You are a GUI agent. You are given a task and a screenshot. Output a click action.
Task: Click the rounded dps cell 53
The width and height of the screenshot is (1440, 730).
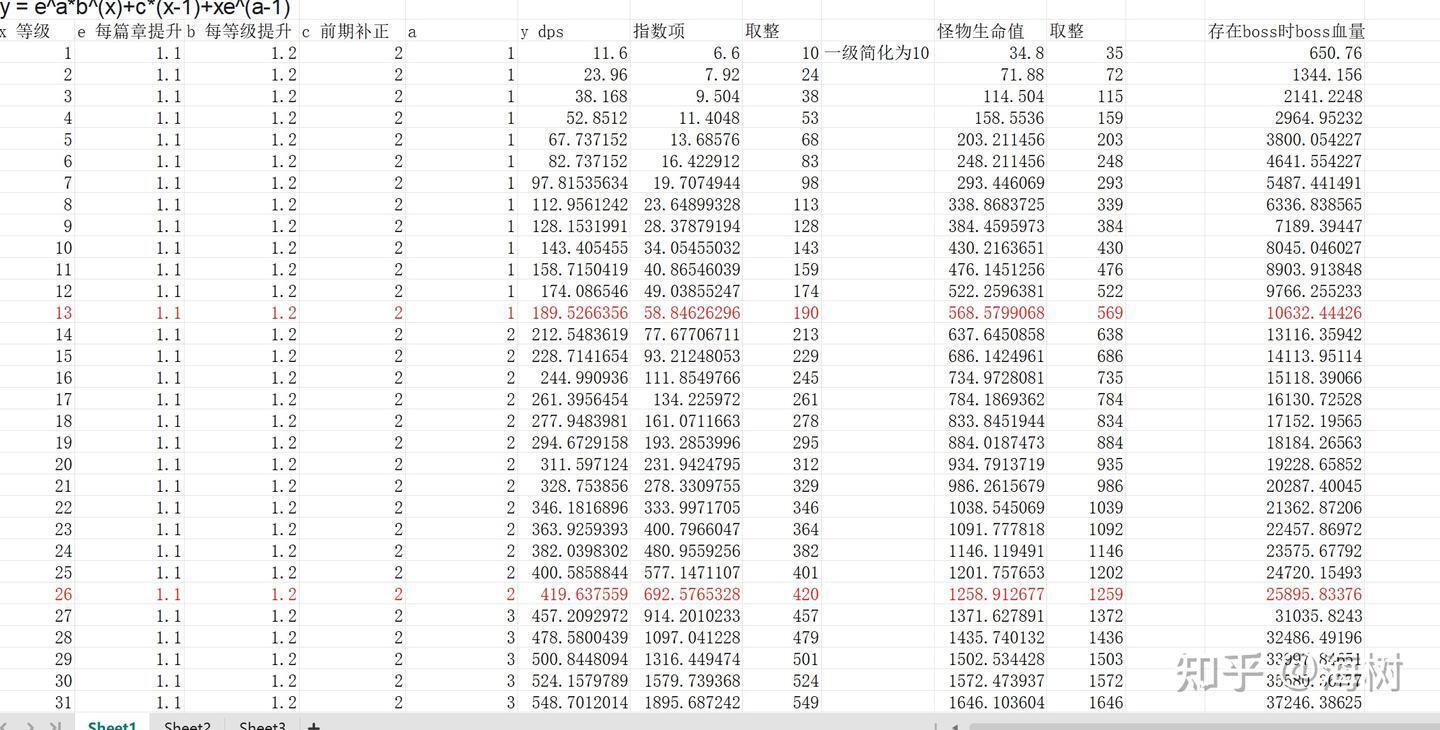point(782,118)
